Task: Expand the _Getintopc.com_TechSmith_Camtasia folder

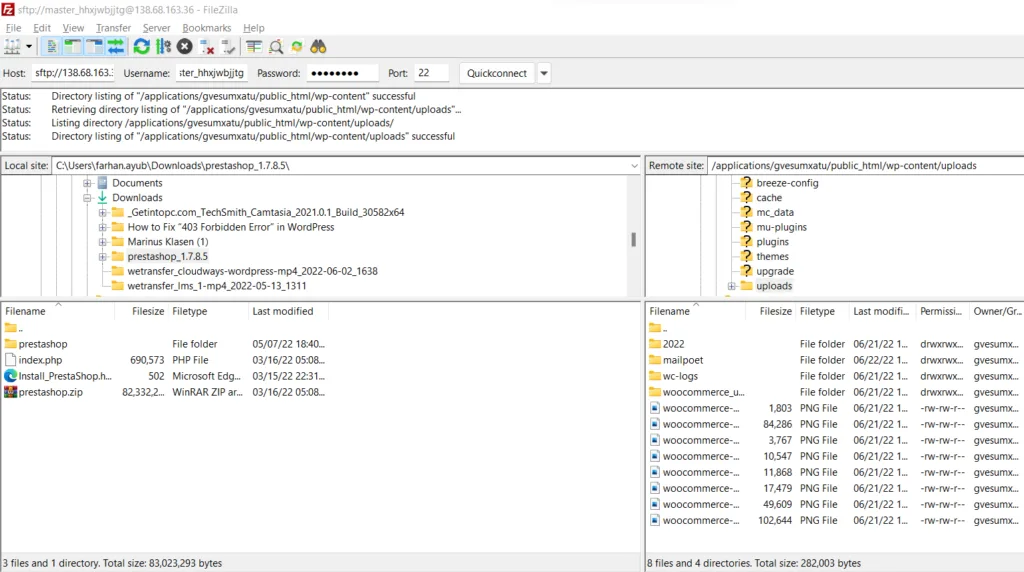Action: point(103,213)
